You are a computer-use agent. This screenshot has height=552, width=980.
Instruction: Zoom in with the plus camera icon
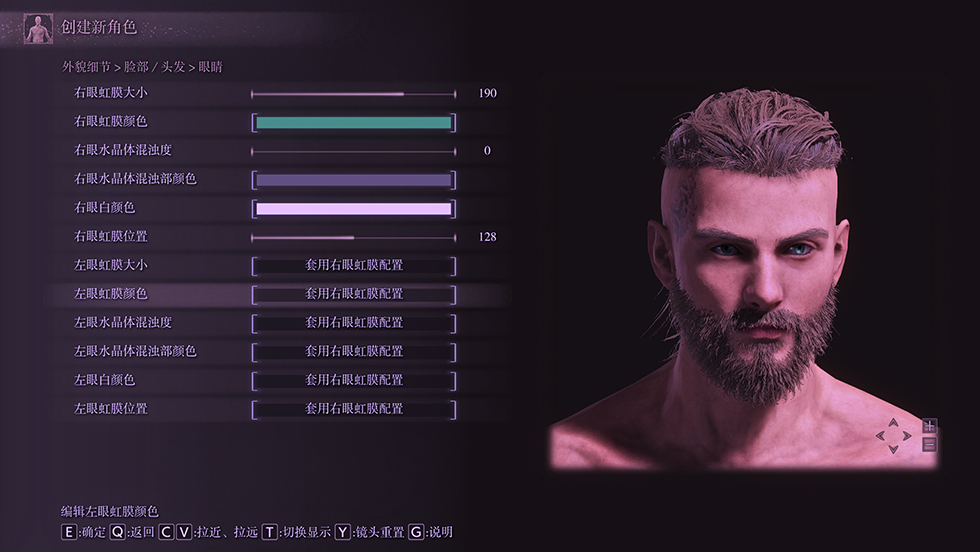coord(929,426)
